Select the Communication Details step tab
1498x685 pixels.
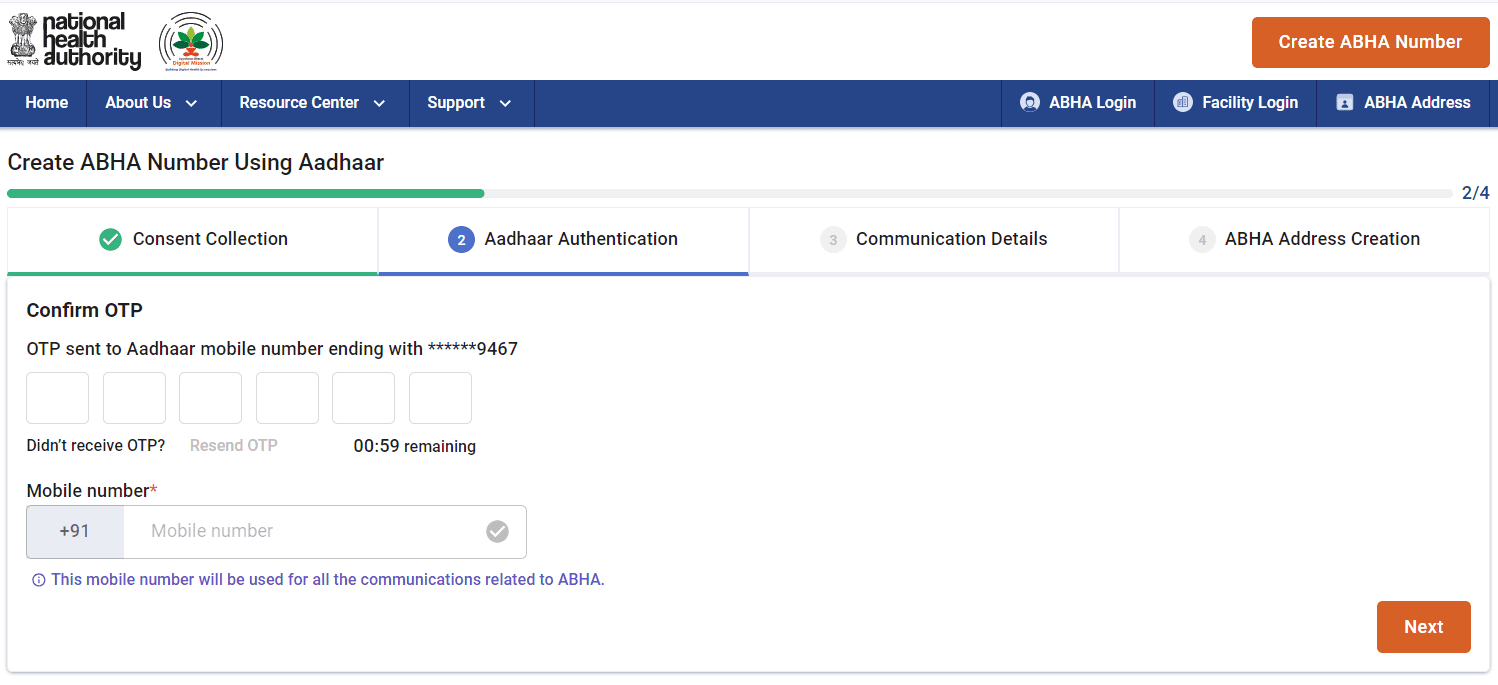pos(933,239)
